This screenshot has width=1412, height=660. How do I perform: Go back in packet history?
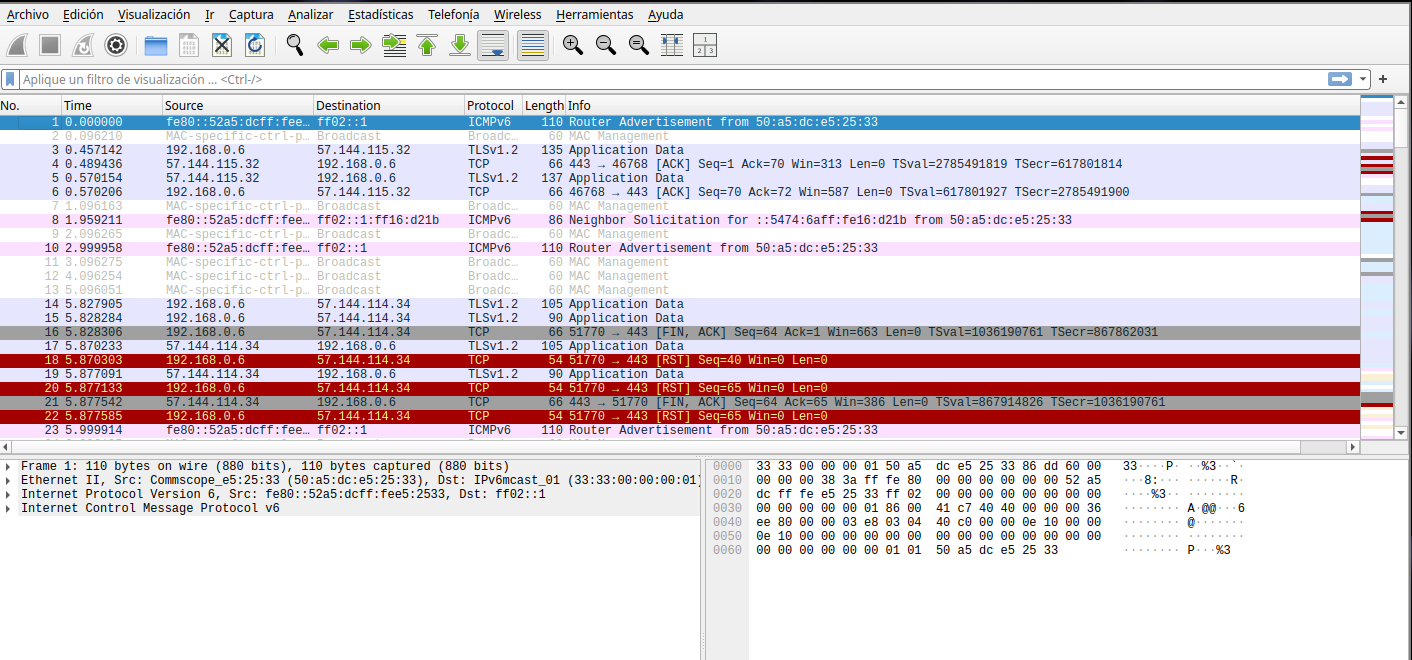(328, 45)
